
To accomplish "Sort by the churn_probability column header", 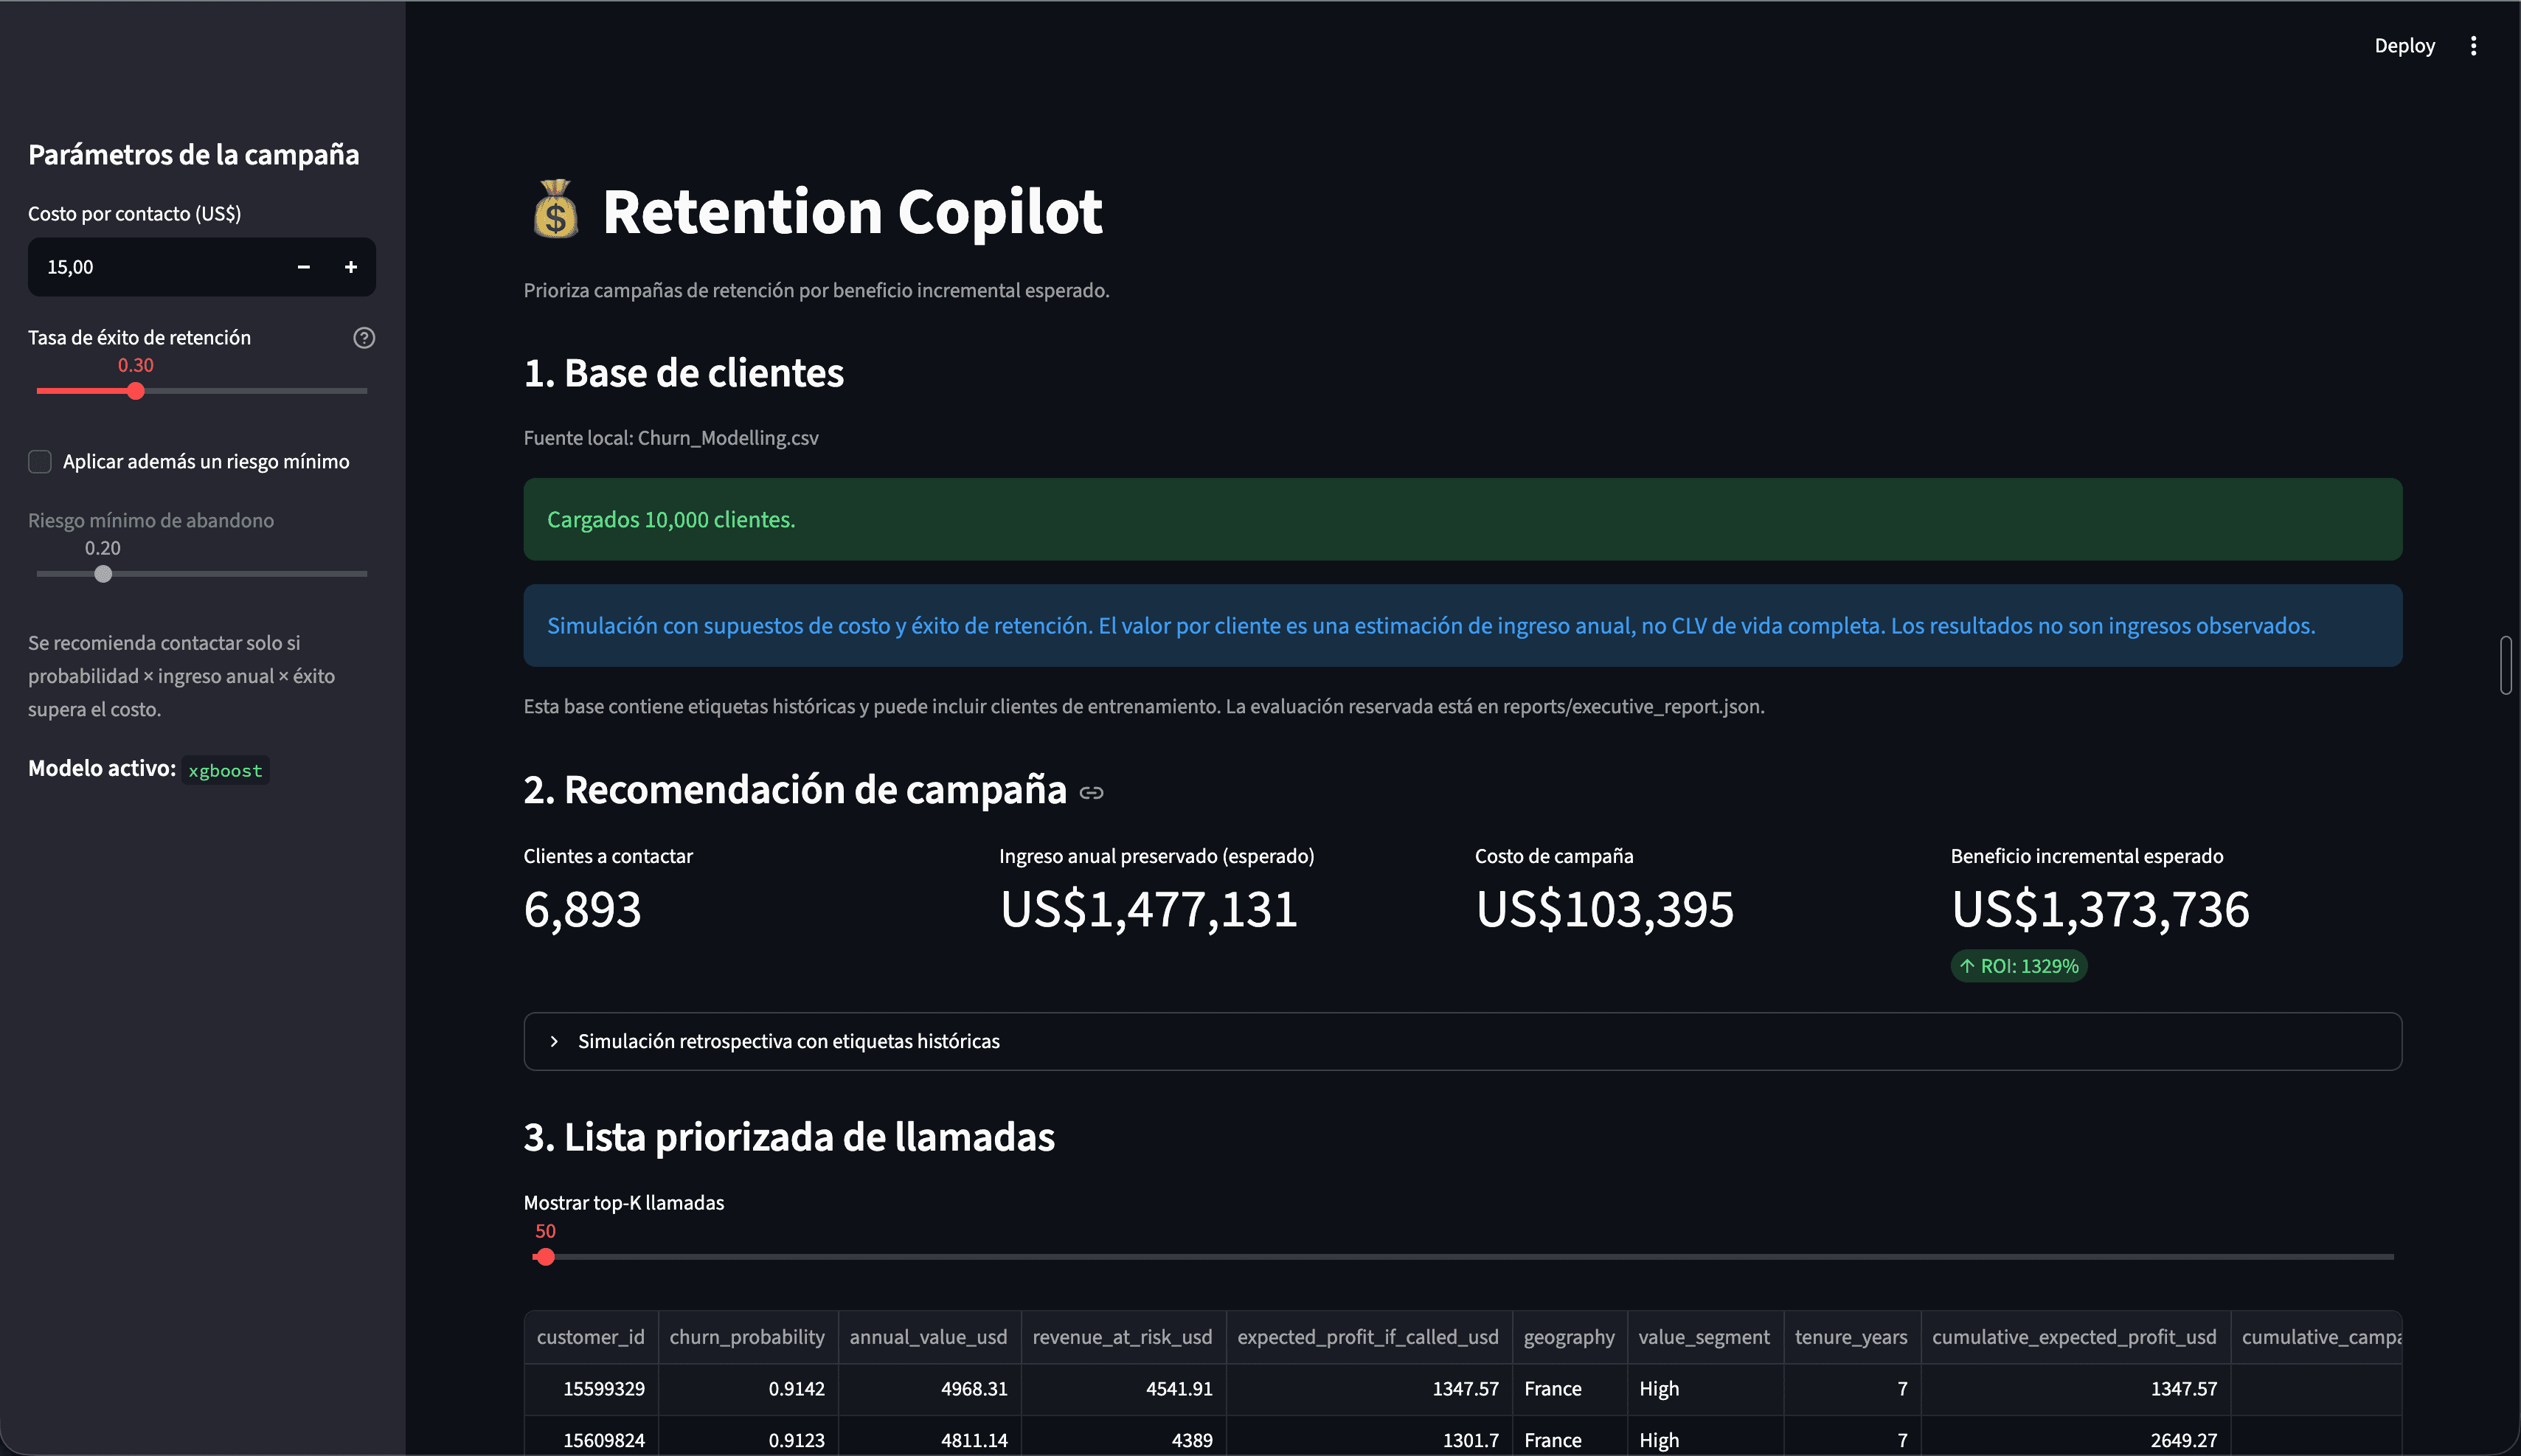I will [748, 1337].
